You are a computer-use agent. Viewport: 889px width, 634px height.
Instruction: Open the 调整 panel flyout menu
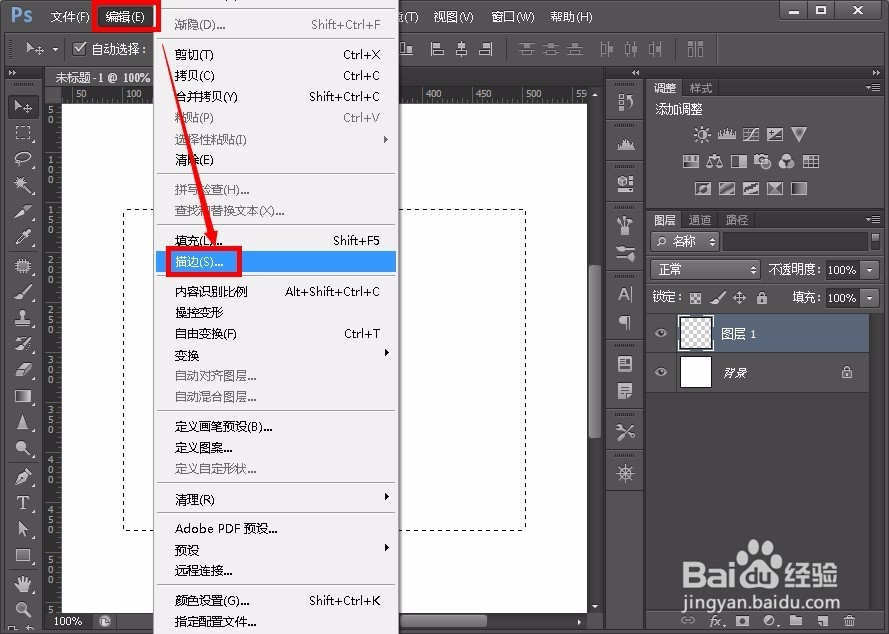(873, 88)
